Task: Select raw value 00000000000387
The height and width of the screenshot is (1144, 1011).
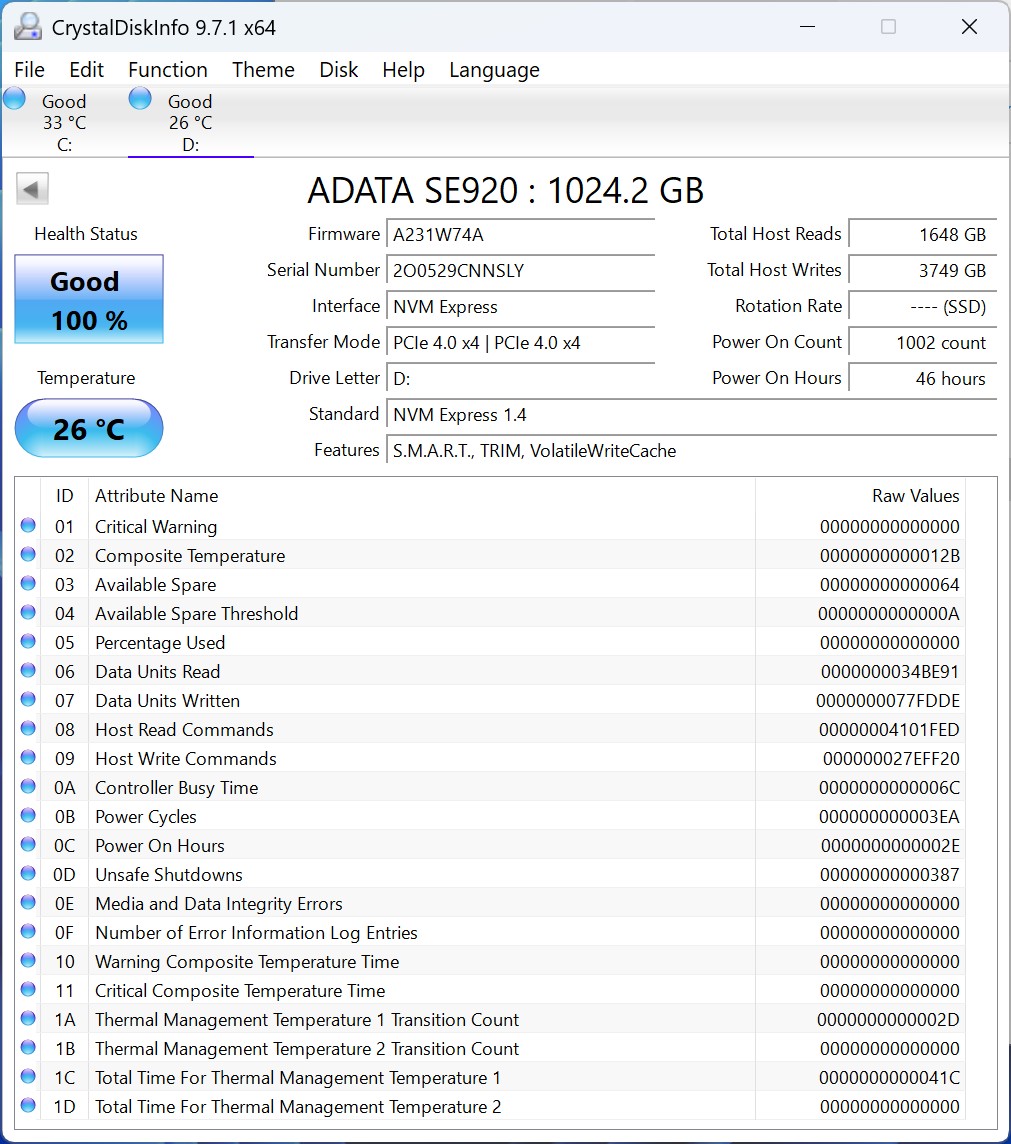Action: click(x=889, y=875)
